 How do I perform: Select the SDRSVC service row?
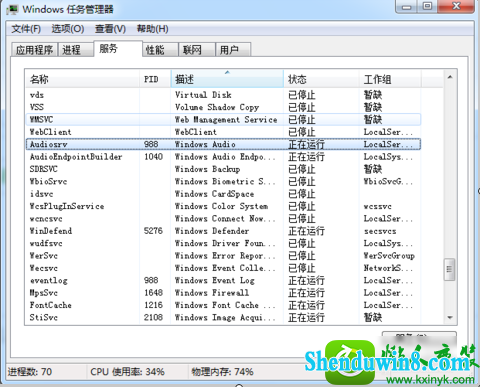pos(223,169)
